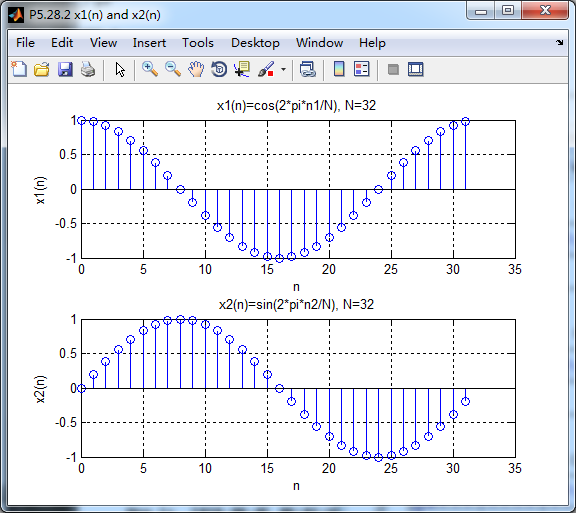
Task: Activate the Zoom In magnifier tool
Action: 150,69
